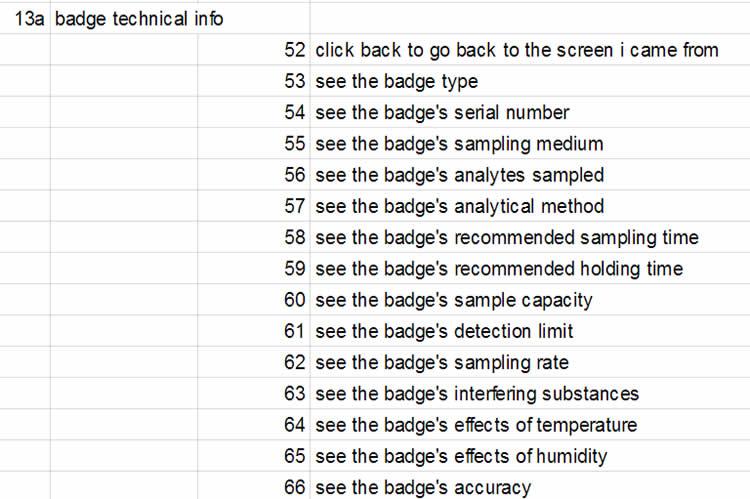The height and width of the screenshot is (499, 750).
Task: Select cell containing number 52
Action: point(294,50)
